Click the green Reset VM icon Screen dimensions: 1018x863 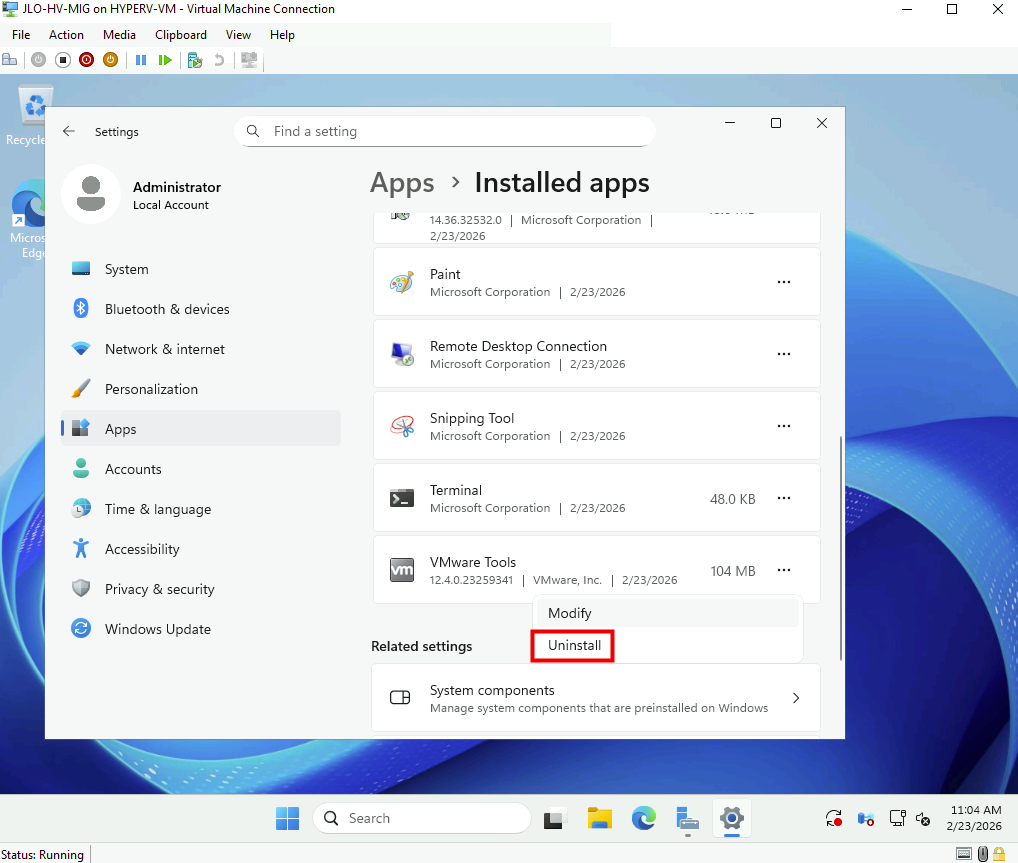coord(164,60)
